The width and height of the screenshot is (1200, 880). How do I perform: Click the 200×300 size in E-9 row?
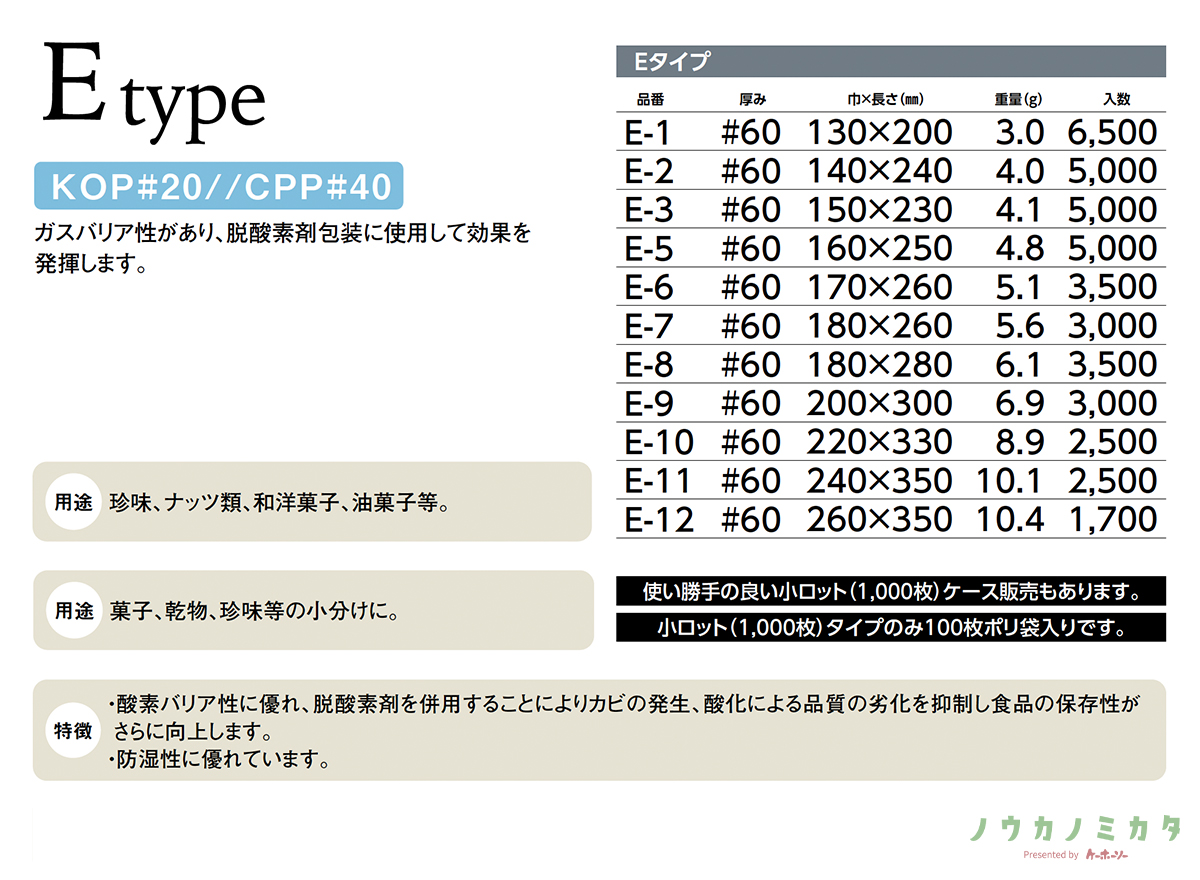879,404
